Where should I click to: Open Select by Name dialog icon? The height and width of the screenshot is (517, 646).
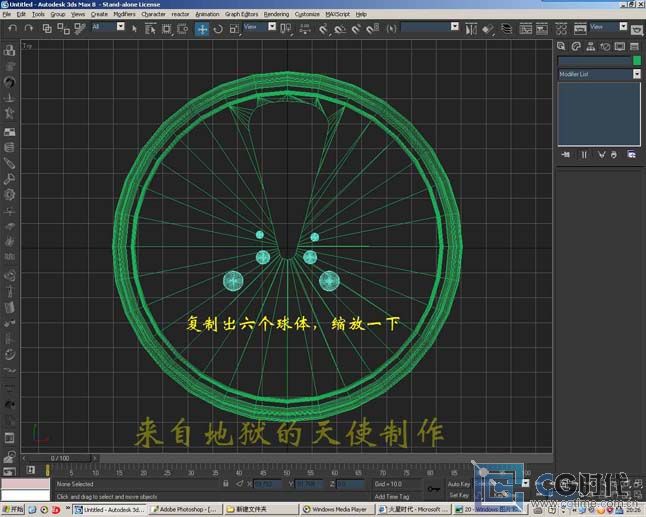click(x=150, y=28)
